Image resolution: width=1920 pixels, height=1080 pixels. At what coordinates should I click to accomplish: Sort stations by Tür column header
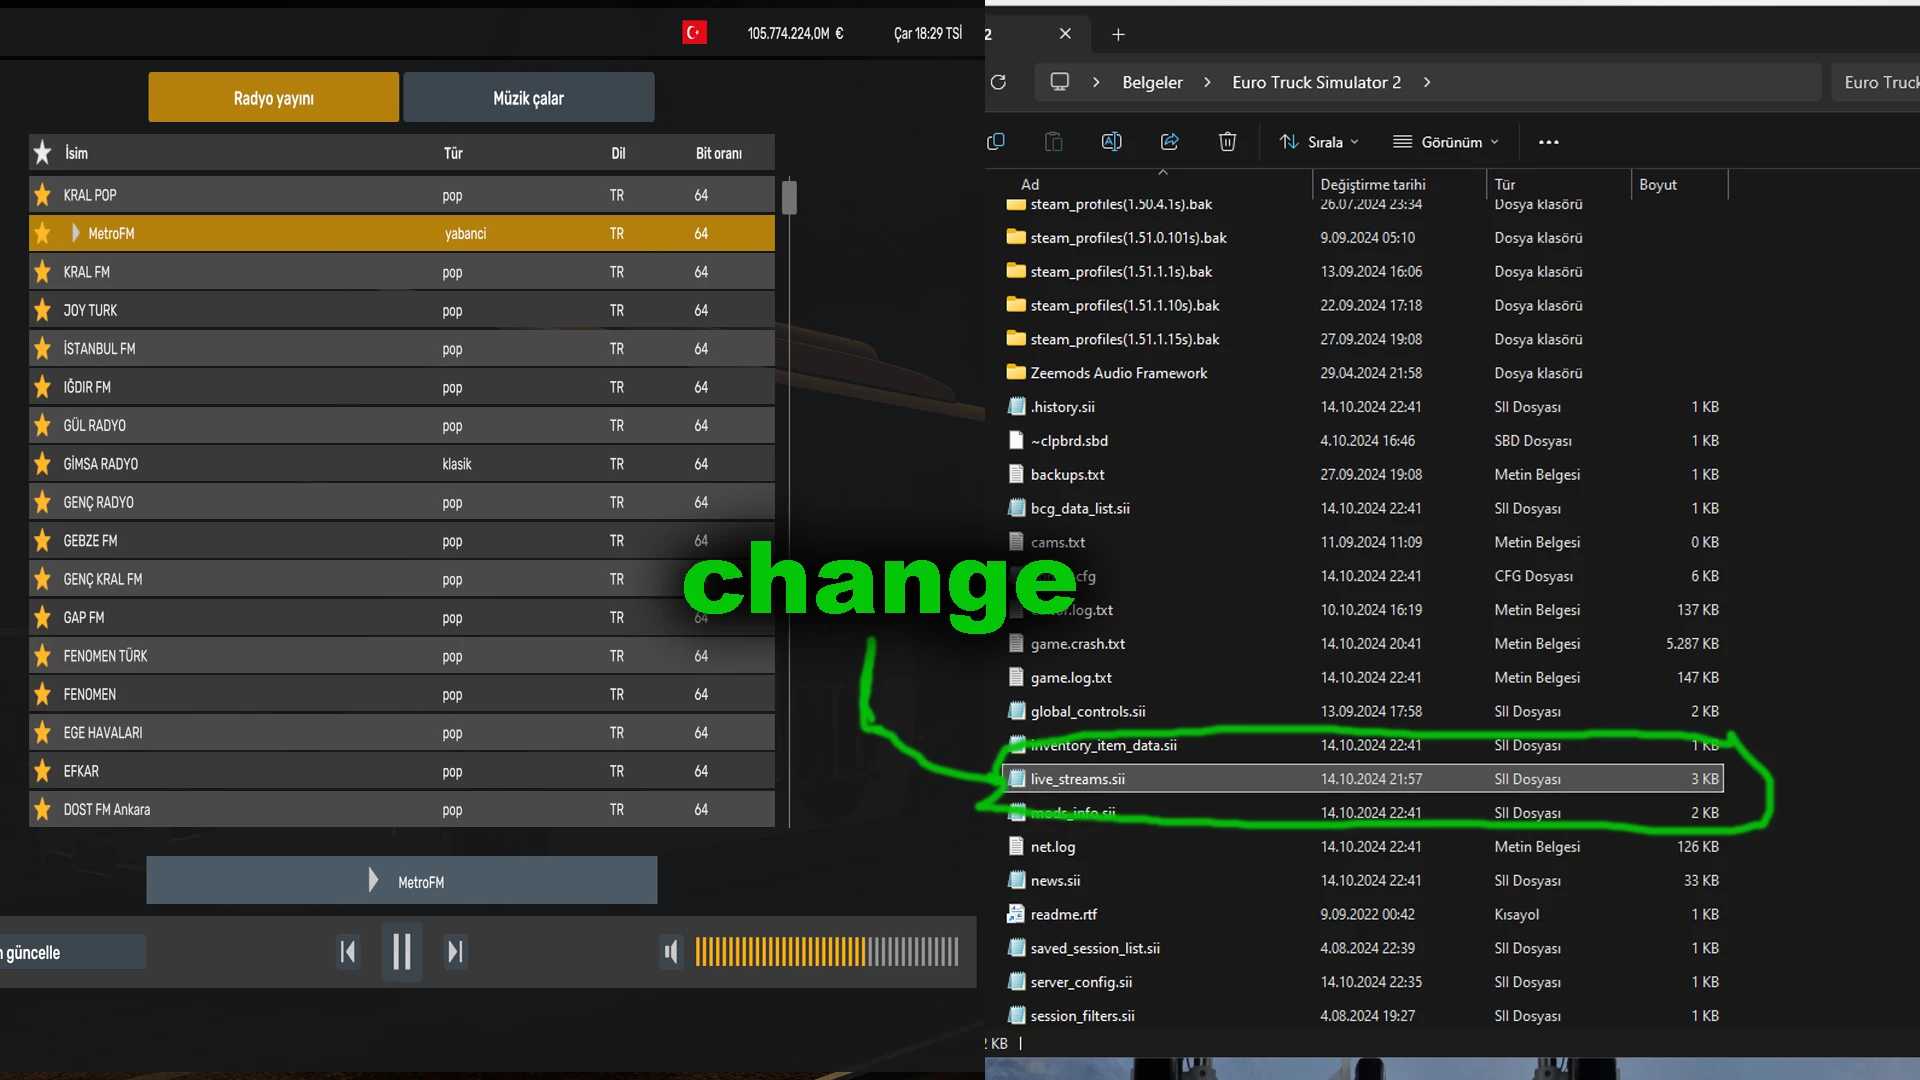[x=453, y=153]
